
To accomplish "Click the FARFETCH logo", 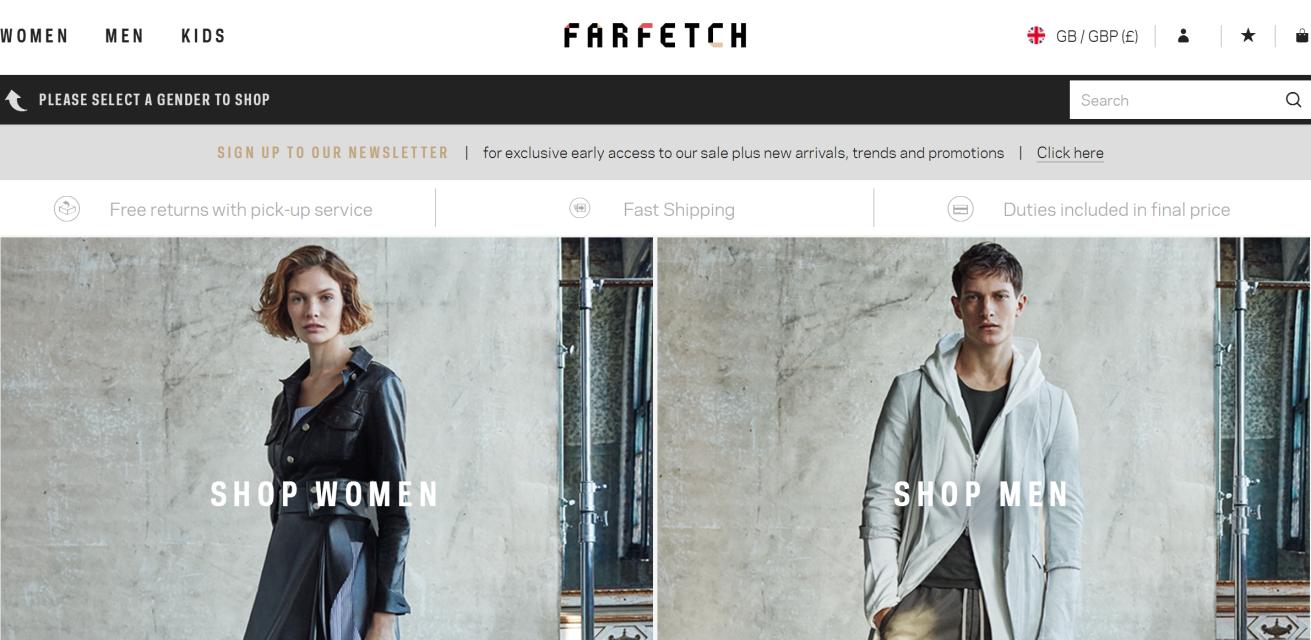I will [655, 36].
